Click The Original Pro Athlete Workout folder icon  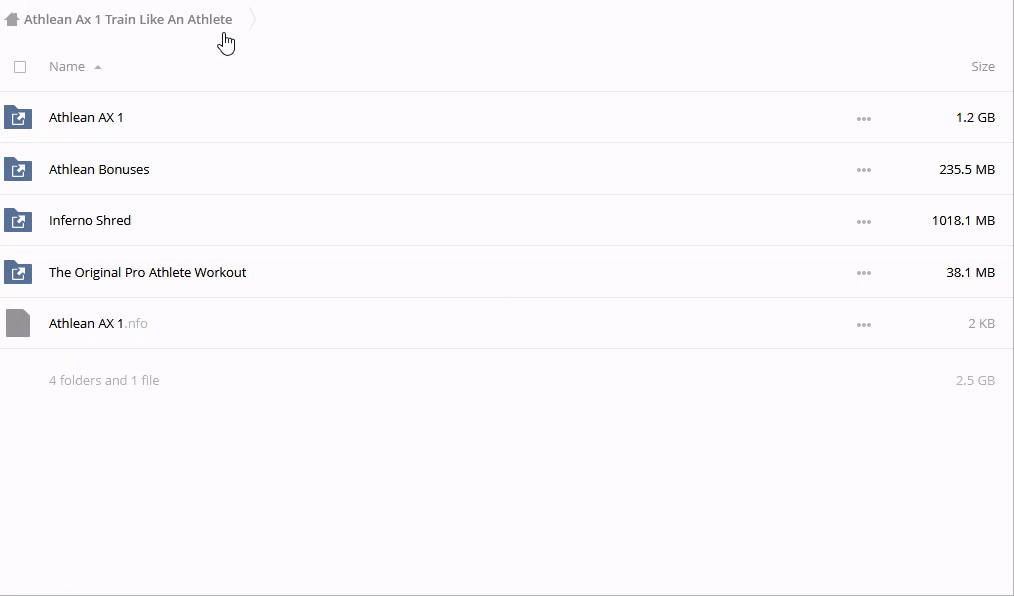point(18,272)
